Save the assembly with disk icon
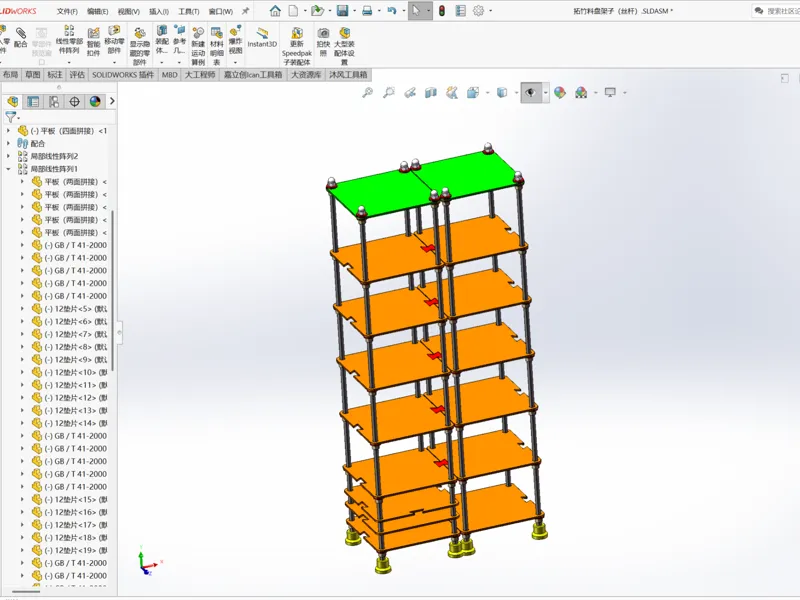Viewport: 800px width, 600px height. click(x=342, y=11)
